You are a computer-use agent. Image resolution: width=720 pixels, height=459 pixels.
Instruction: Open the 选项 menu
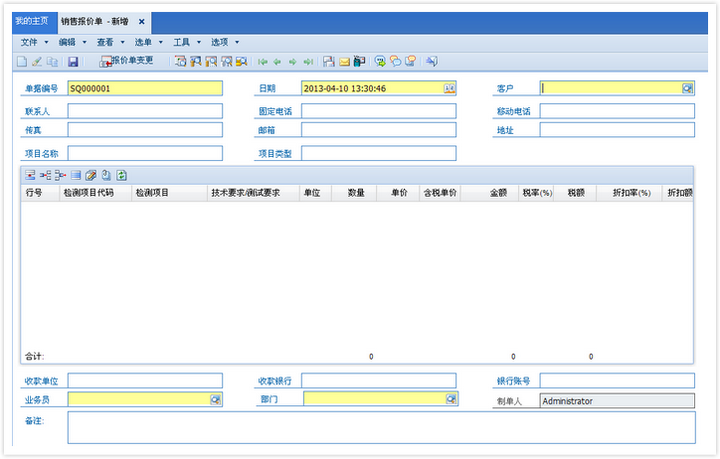[225, 42]
